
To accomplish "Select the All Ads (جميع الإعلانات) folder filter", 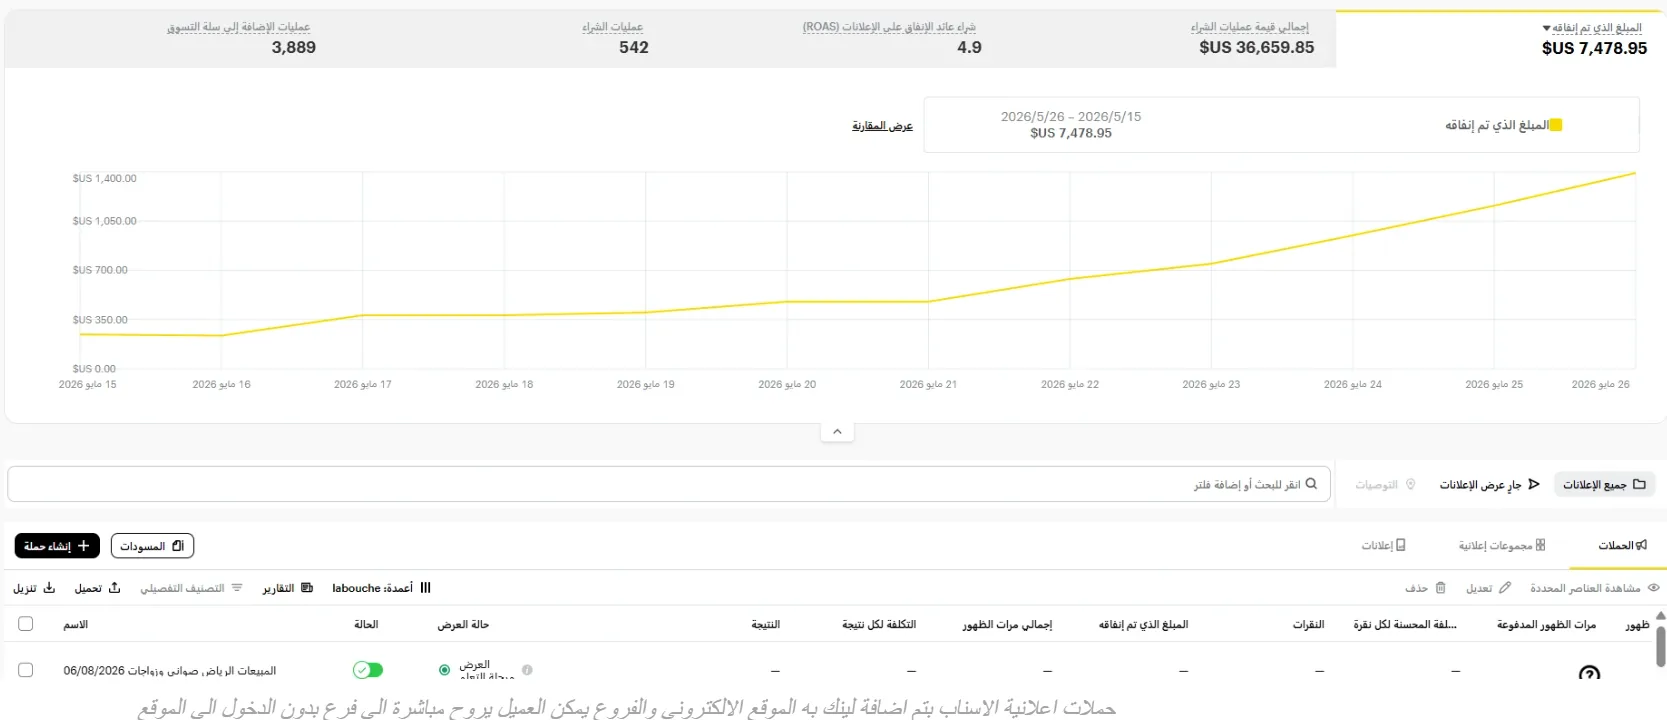I will coord(1604,485).
